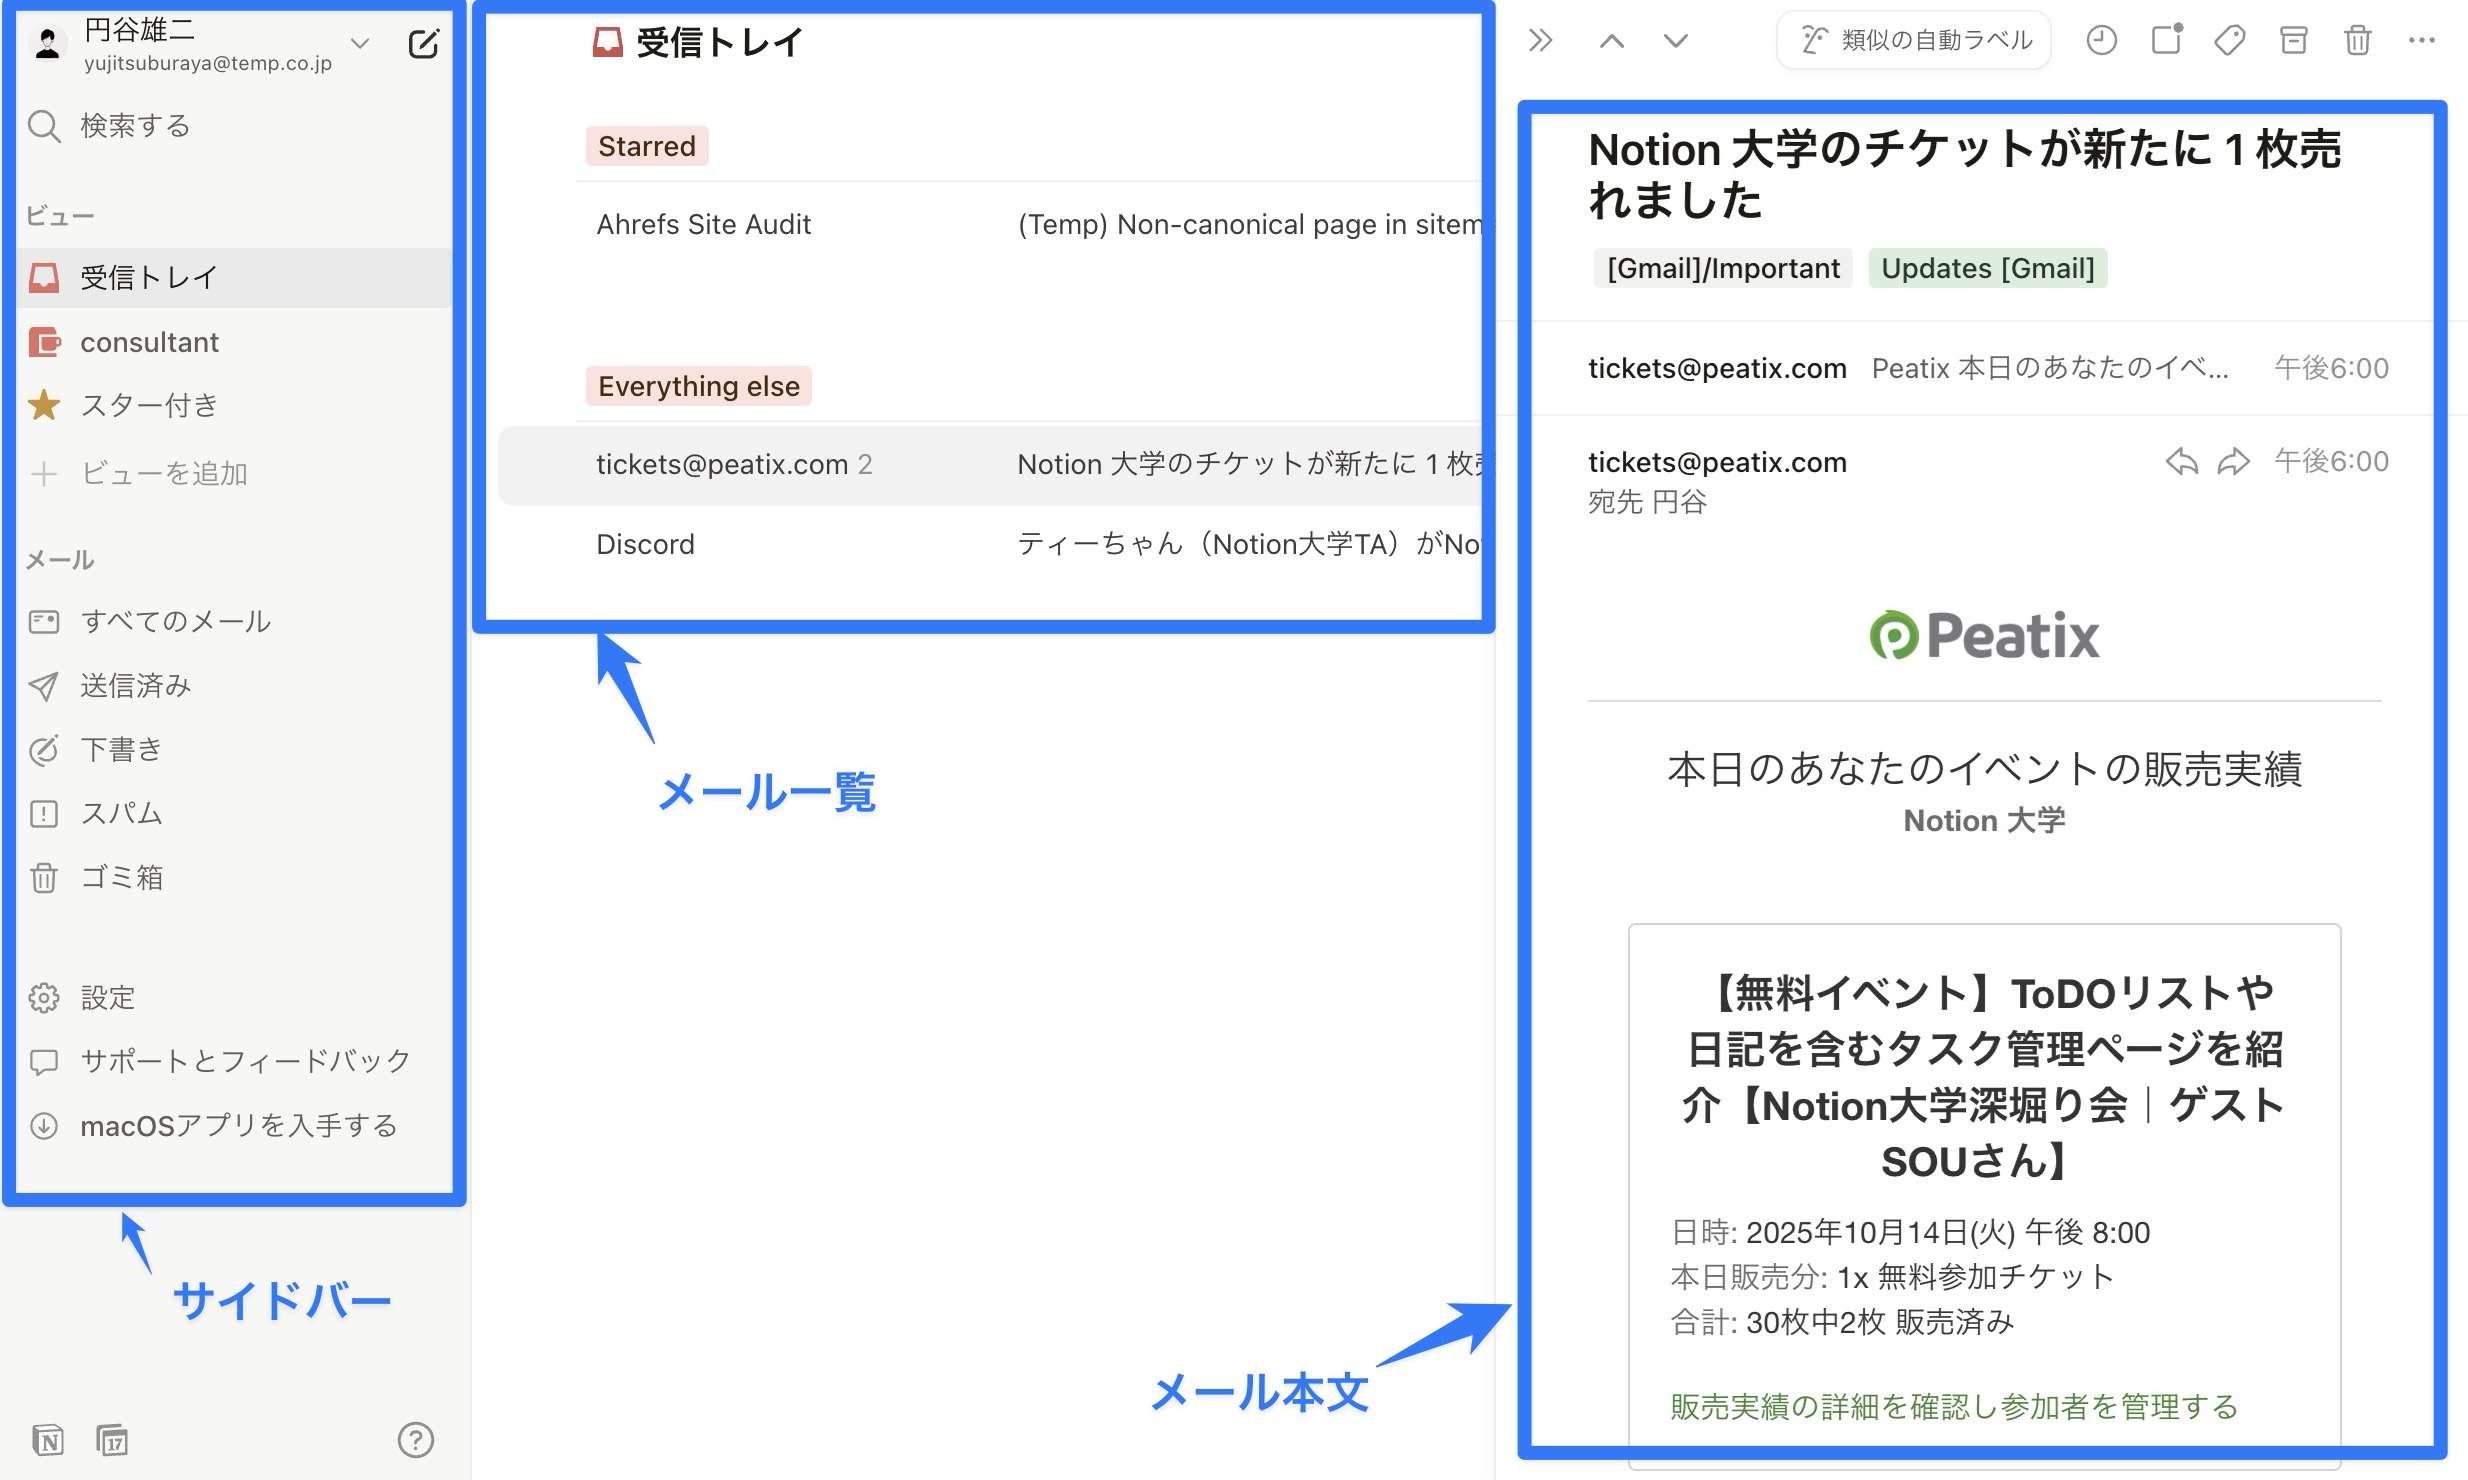Click 類似の自動ラベル button

(x=1914, y=41)
